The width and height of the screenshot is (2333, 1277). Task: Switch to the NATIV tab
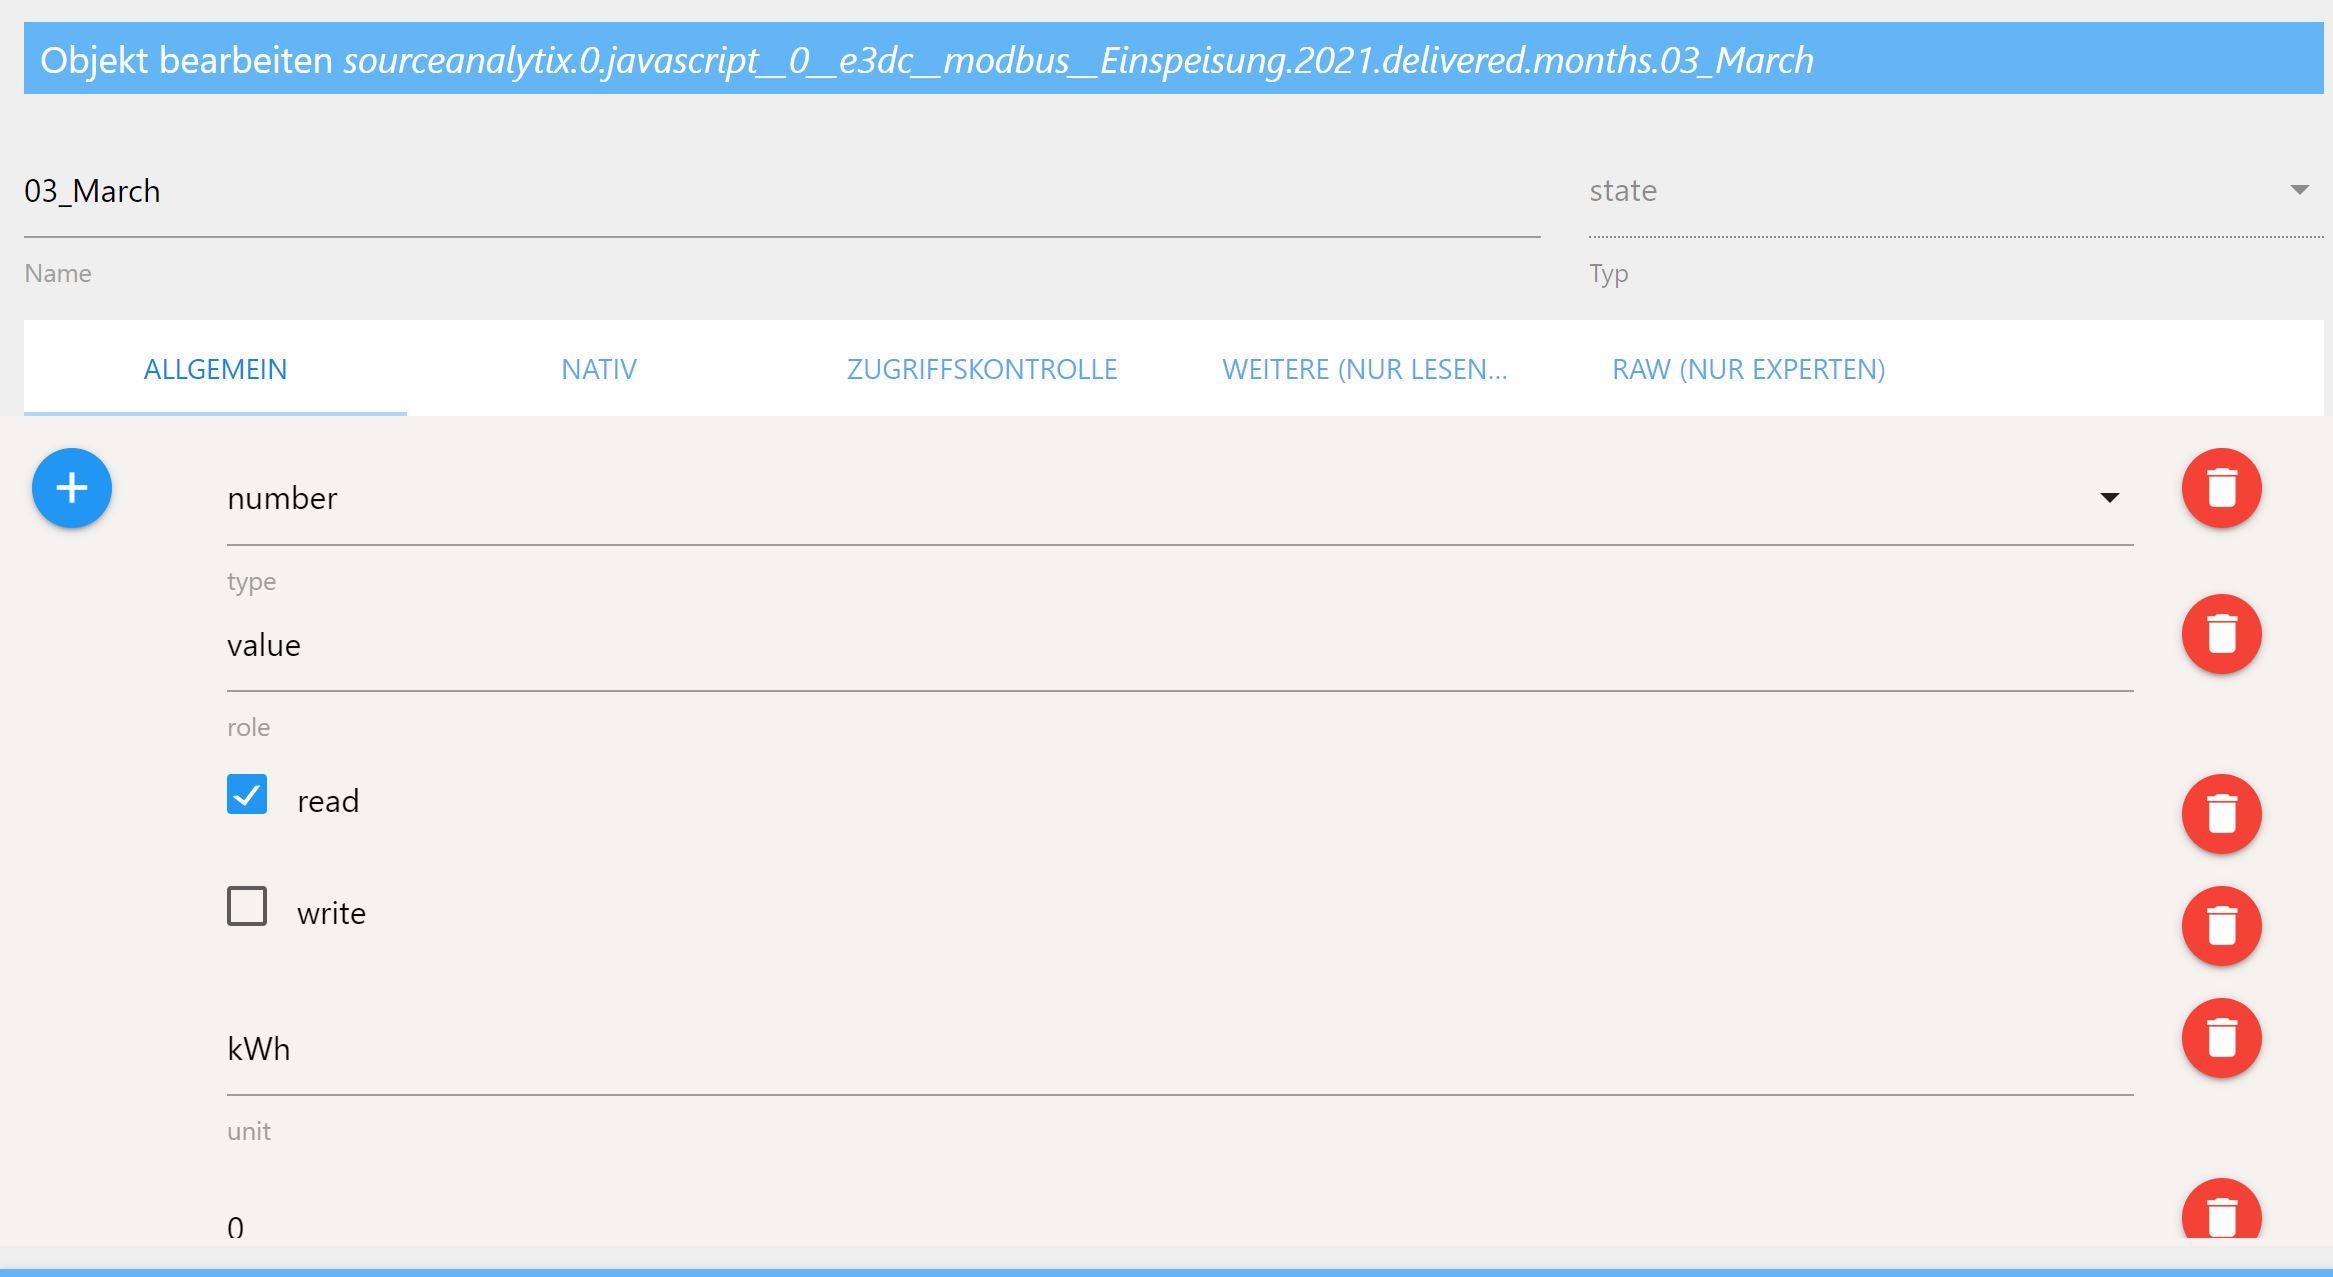(598, 369)
